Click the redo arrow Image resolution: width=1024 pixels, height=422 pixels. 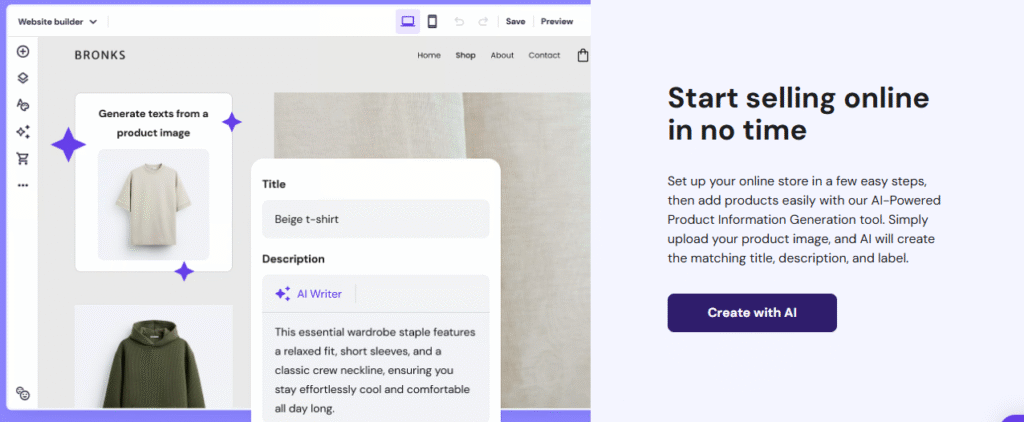[x=483, y=22]
